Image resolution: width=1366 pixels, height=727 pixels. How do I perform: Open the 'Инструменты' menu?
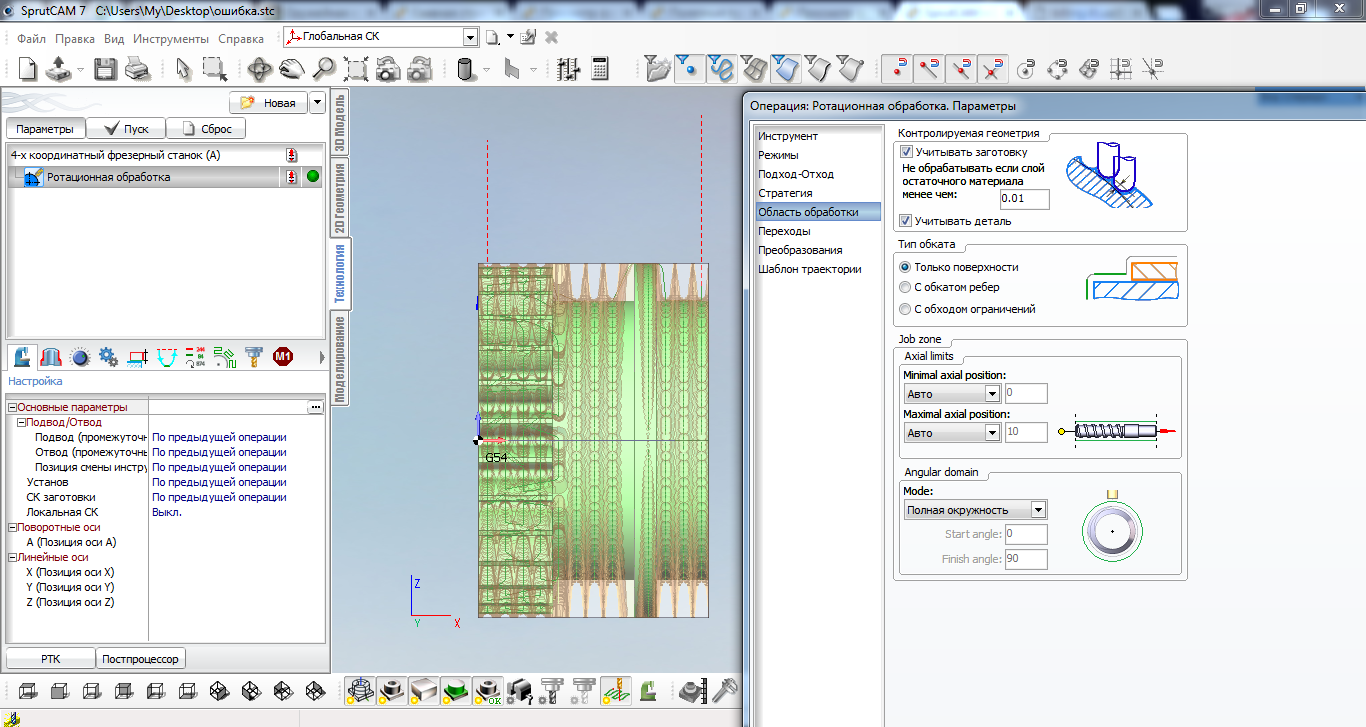[171, 39]
